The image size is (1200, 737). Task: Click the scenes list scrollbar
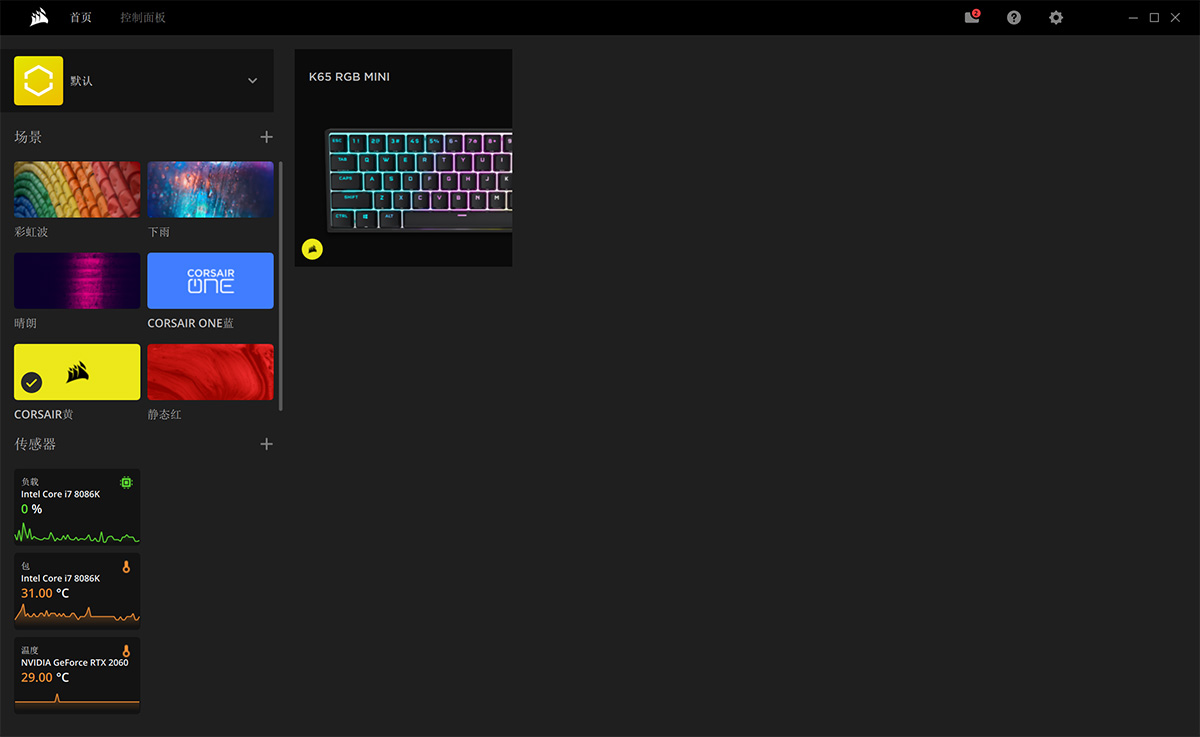(x=281, y=286)
